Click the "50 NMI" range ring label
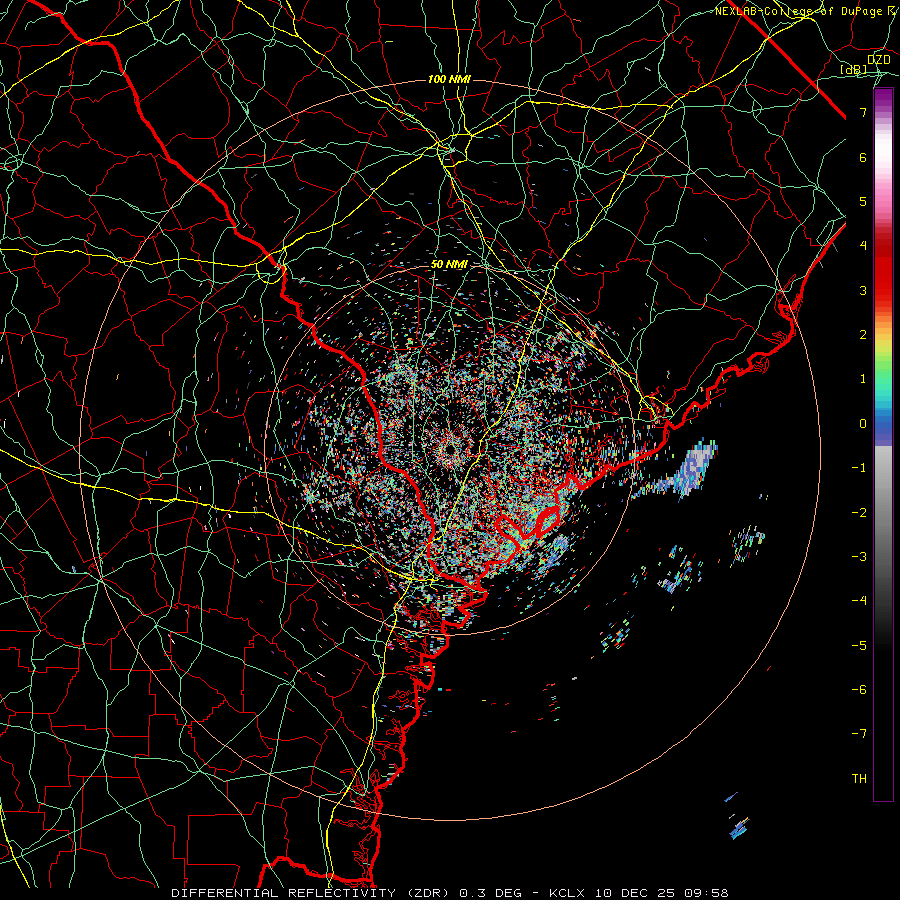Viewport: 900px width, 900px height. 449,264
